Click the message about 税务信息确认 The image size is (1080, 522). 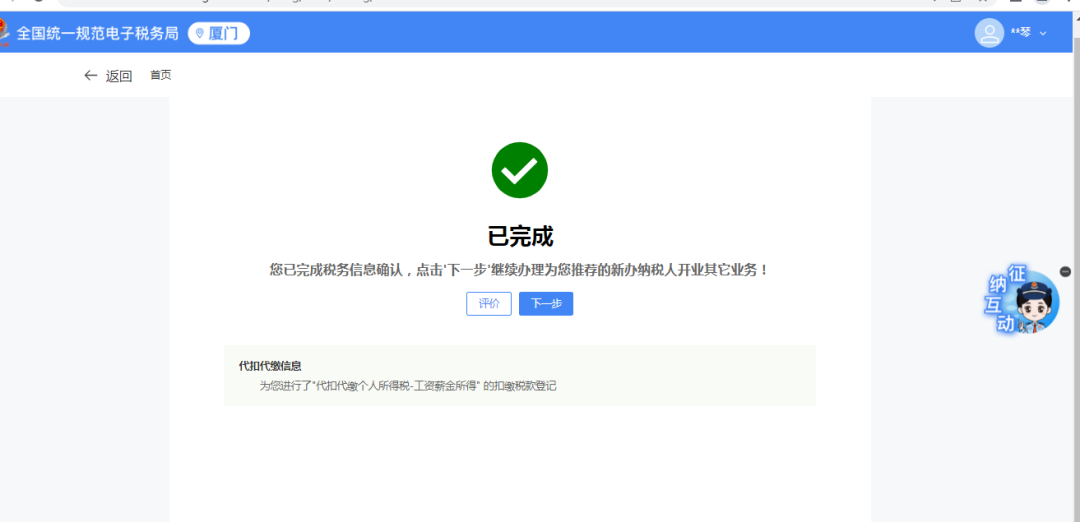[519, 270]
